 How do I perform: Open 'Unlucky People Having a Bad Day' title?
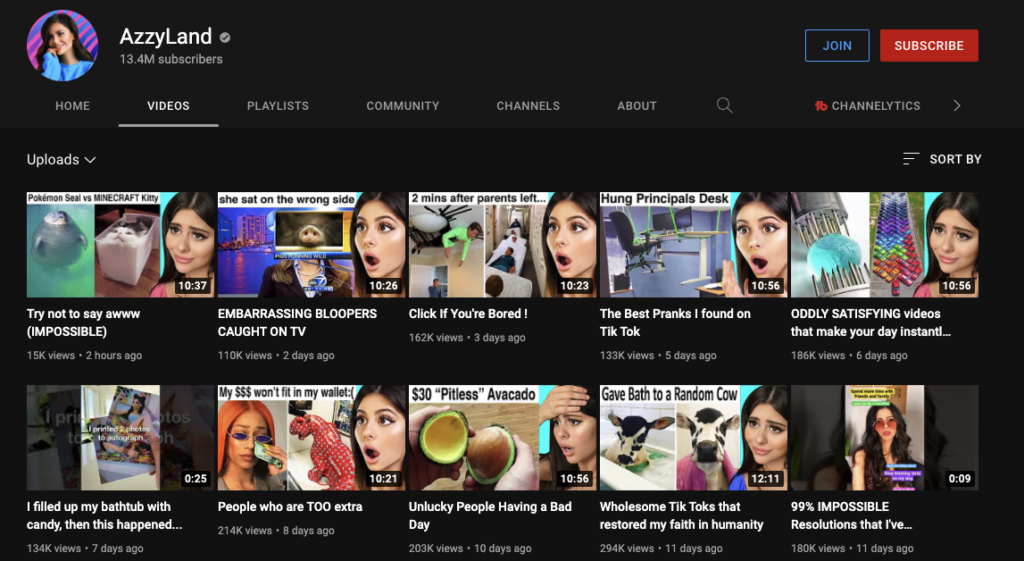pyautogui.click(x=490, y=515)
